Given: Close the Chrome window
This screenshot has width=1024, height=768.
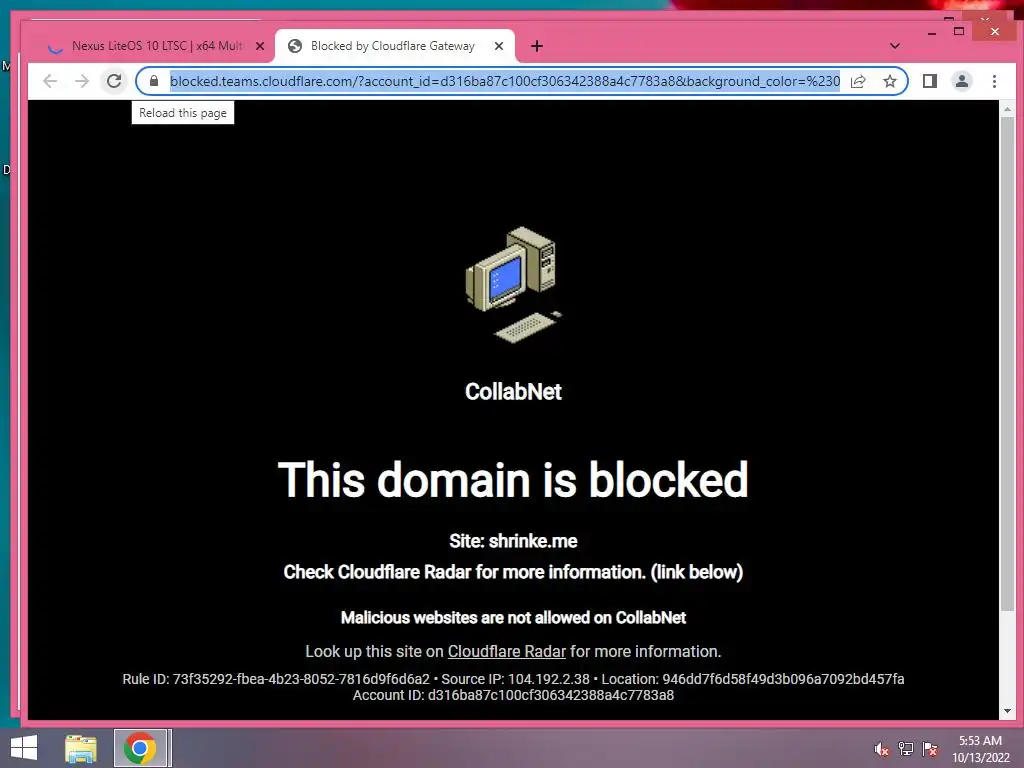Looking at the screenshot, I should (994, 31).
